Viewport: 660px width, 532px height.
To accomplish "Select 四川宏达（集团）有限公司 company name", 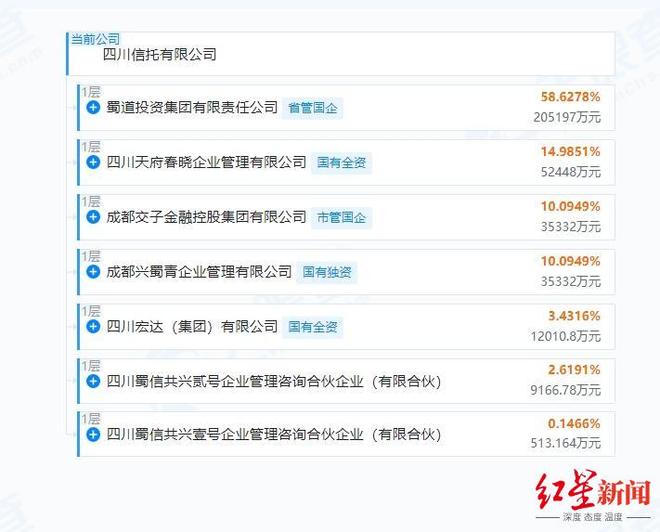I will pyautogui.click(x=191, y=326).
